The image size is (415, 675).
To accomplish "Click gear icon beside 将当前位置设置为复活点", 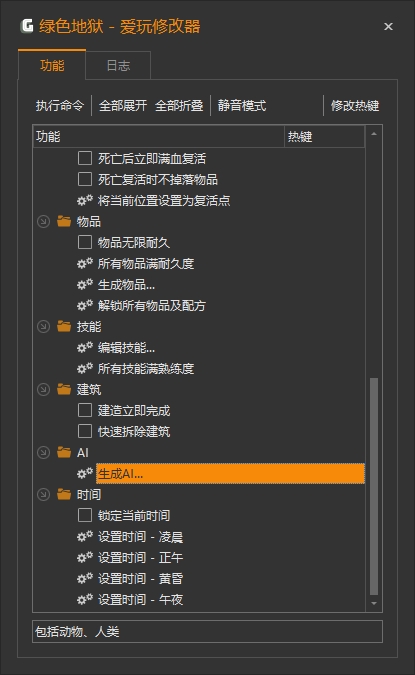I will coord(85,201).
